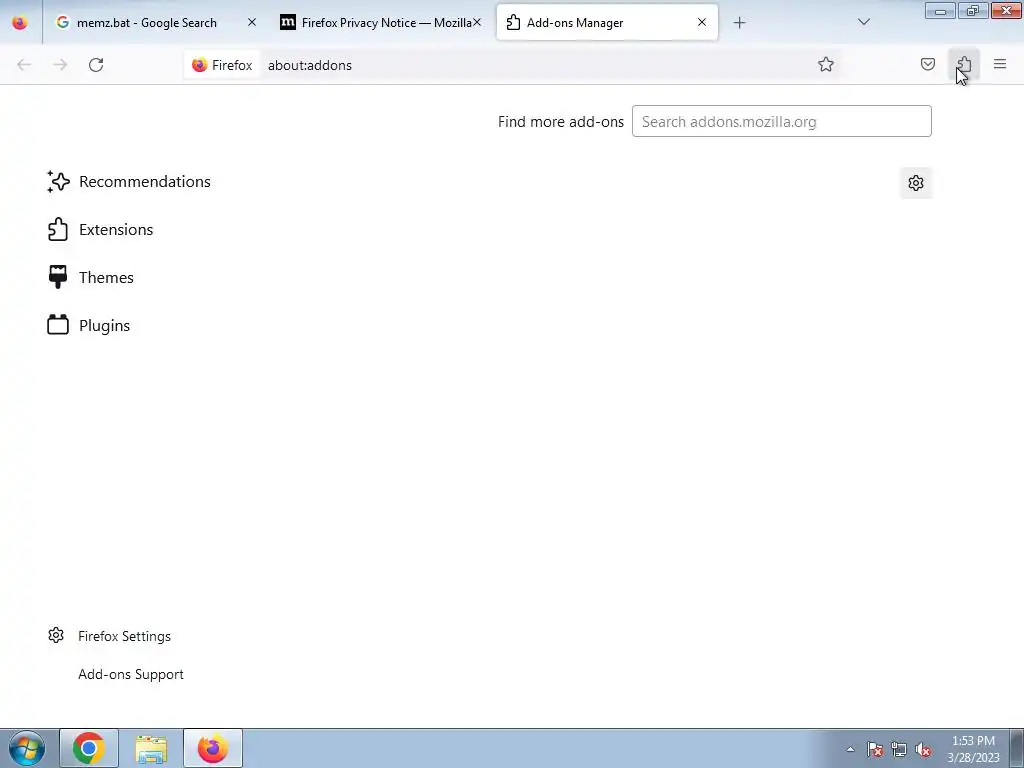Open Add-ons Support link
The height and width of the screenshot is (768, 1024).
click(131, 675)
